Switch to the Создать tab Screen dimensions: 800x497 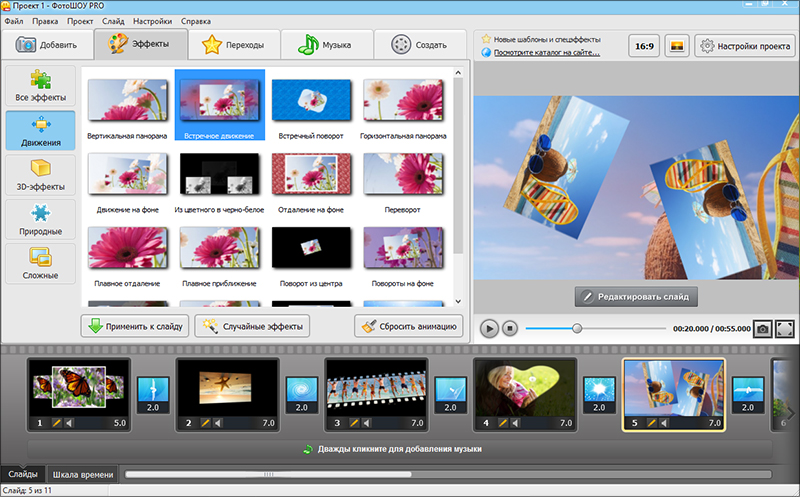click(419, 45)
